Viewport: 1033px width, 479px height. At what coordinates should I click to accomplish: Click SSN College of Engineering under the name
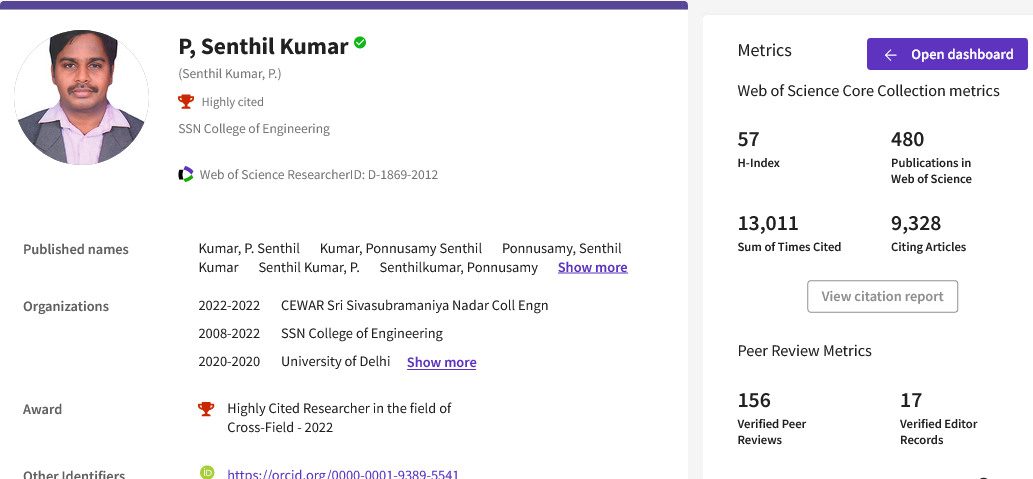pyautogui.click(x=254, y=128)
